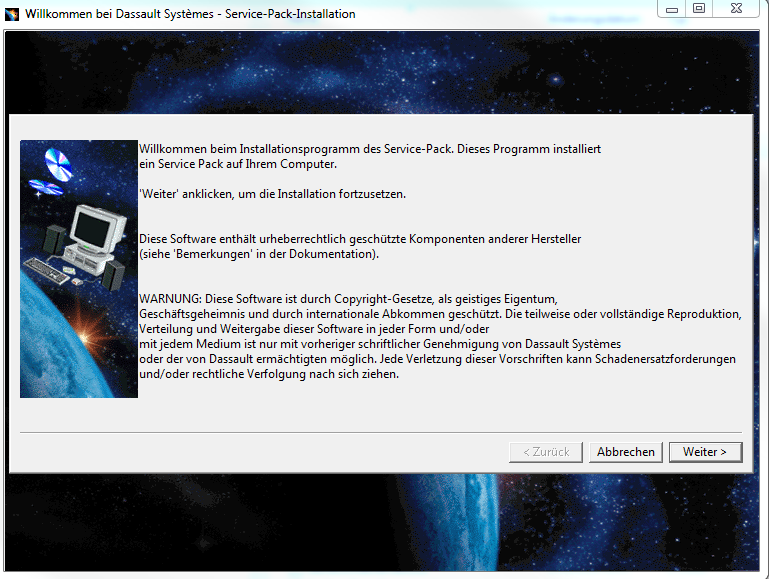Viewport: 769px width, 579px height.
Task: Minimize the Service-Pack-Installation window
Action: [672, 9]
